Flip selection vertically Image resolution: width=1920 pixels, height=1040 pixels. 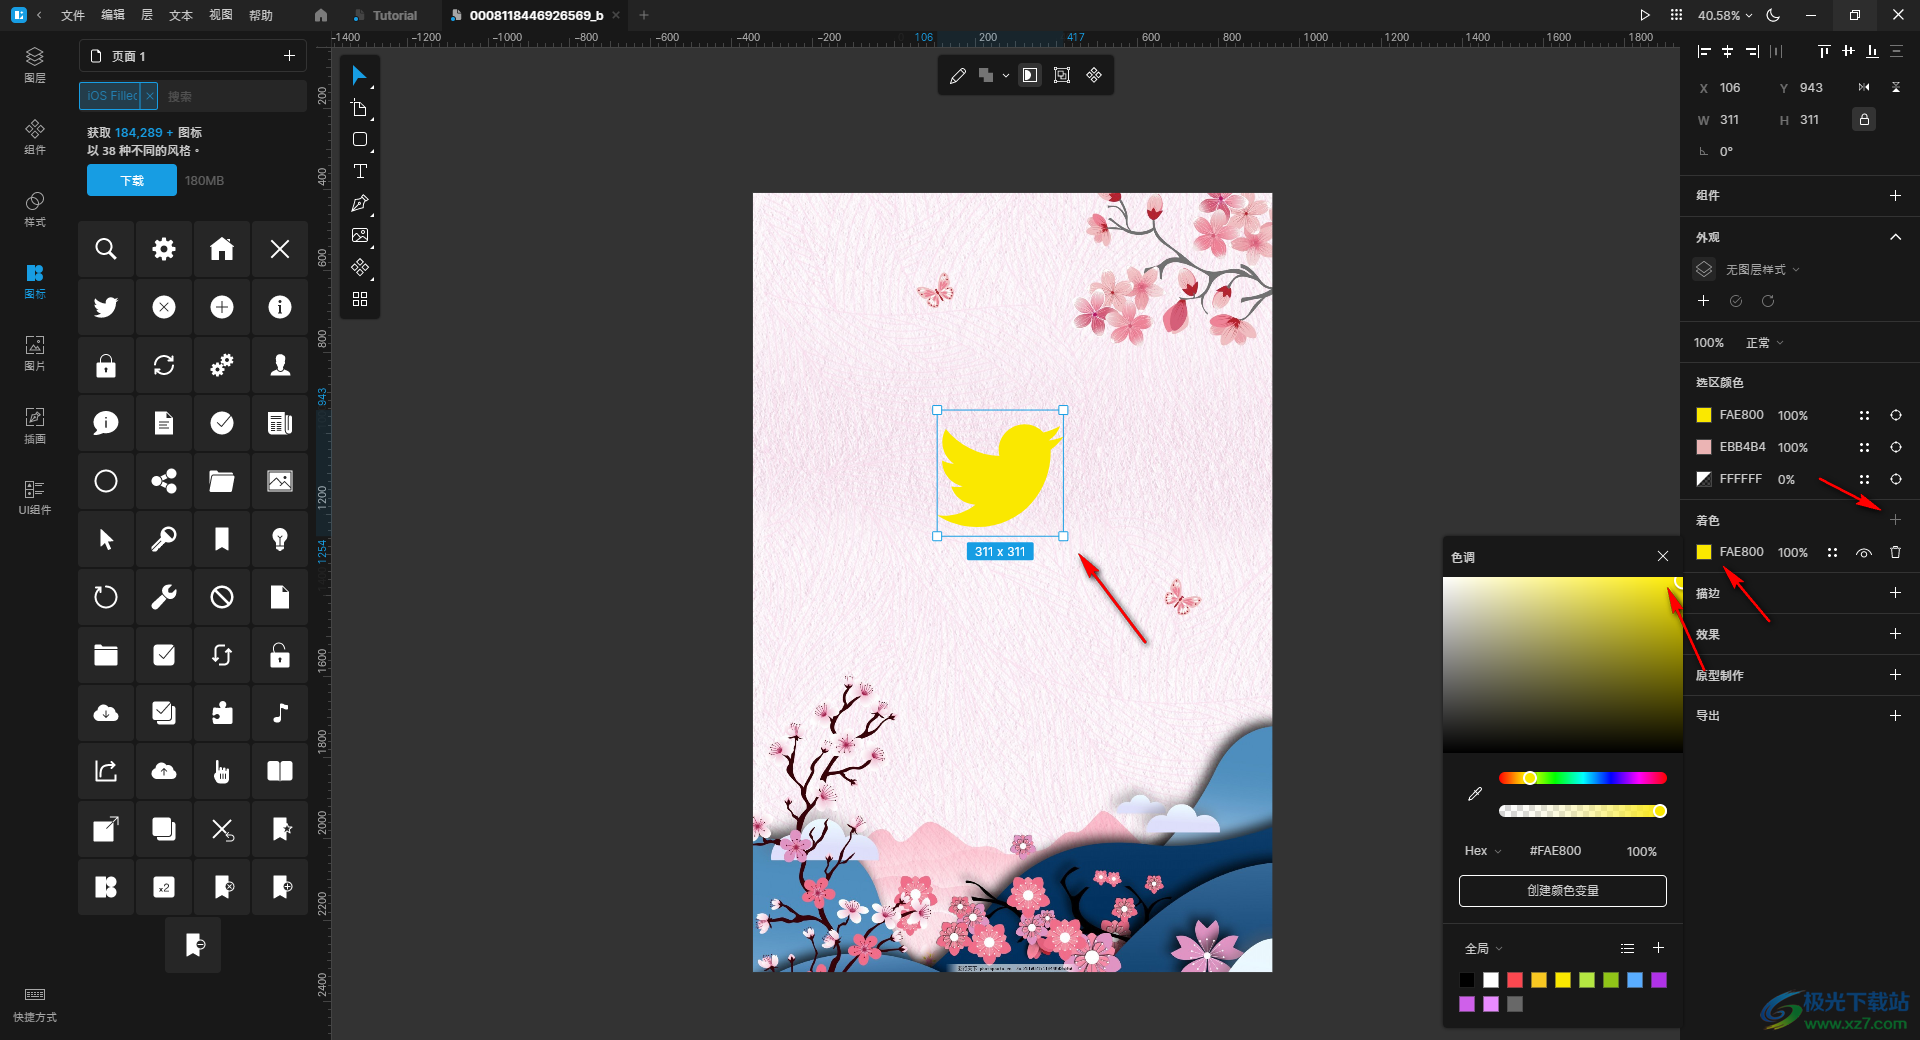click(1896, 88)
